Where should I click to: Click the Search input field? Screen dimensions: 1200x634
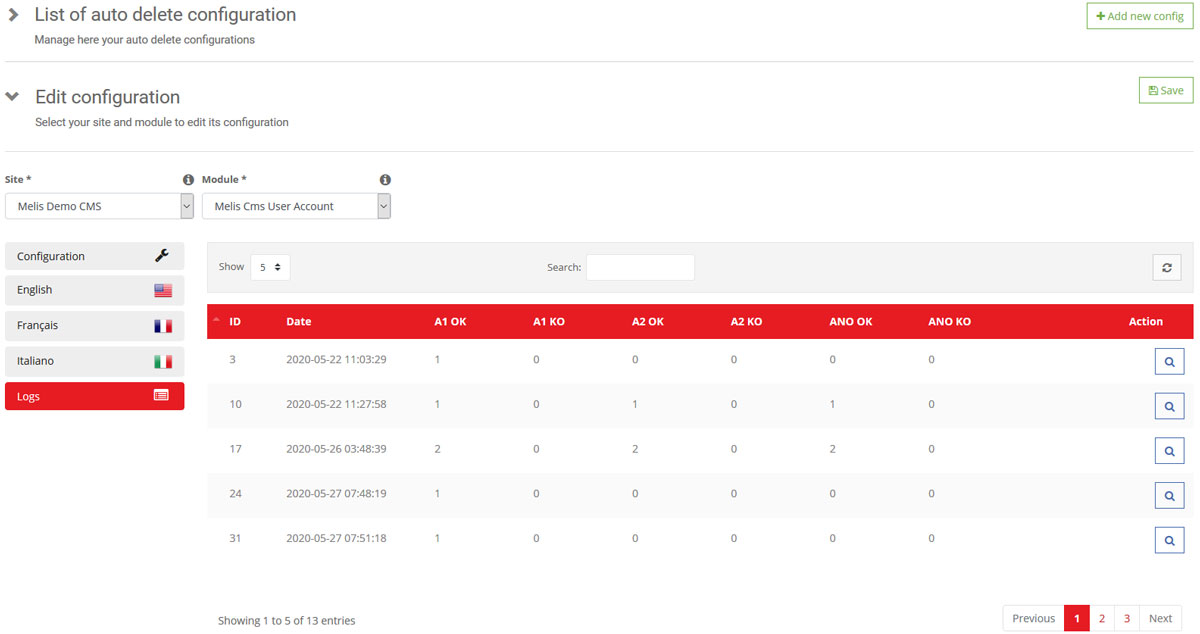click(x=640, y=267)
